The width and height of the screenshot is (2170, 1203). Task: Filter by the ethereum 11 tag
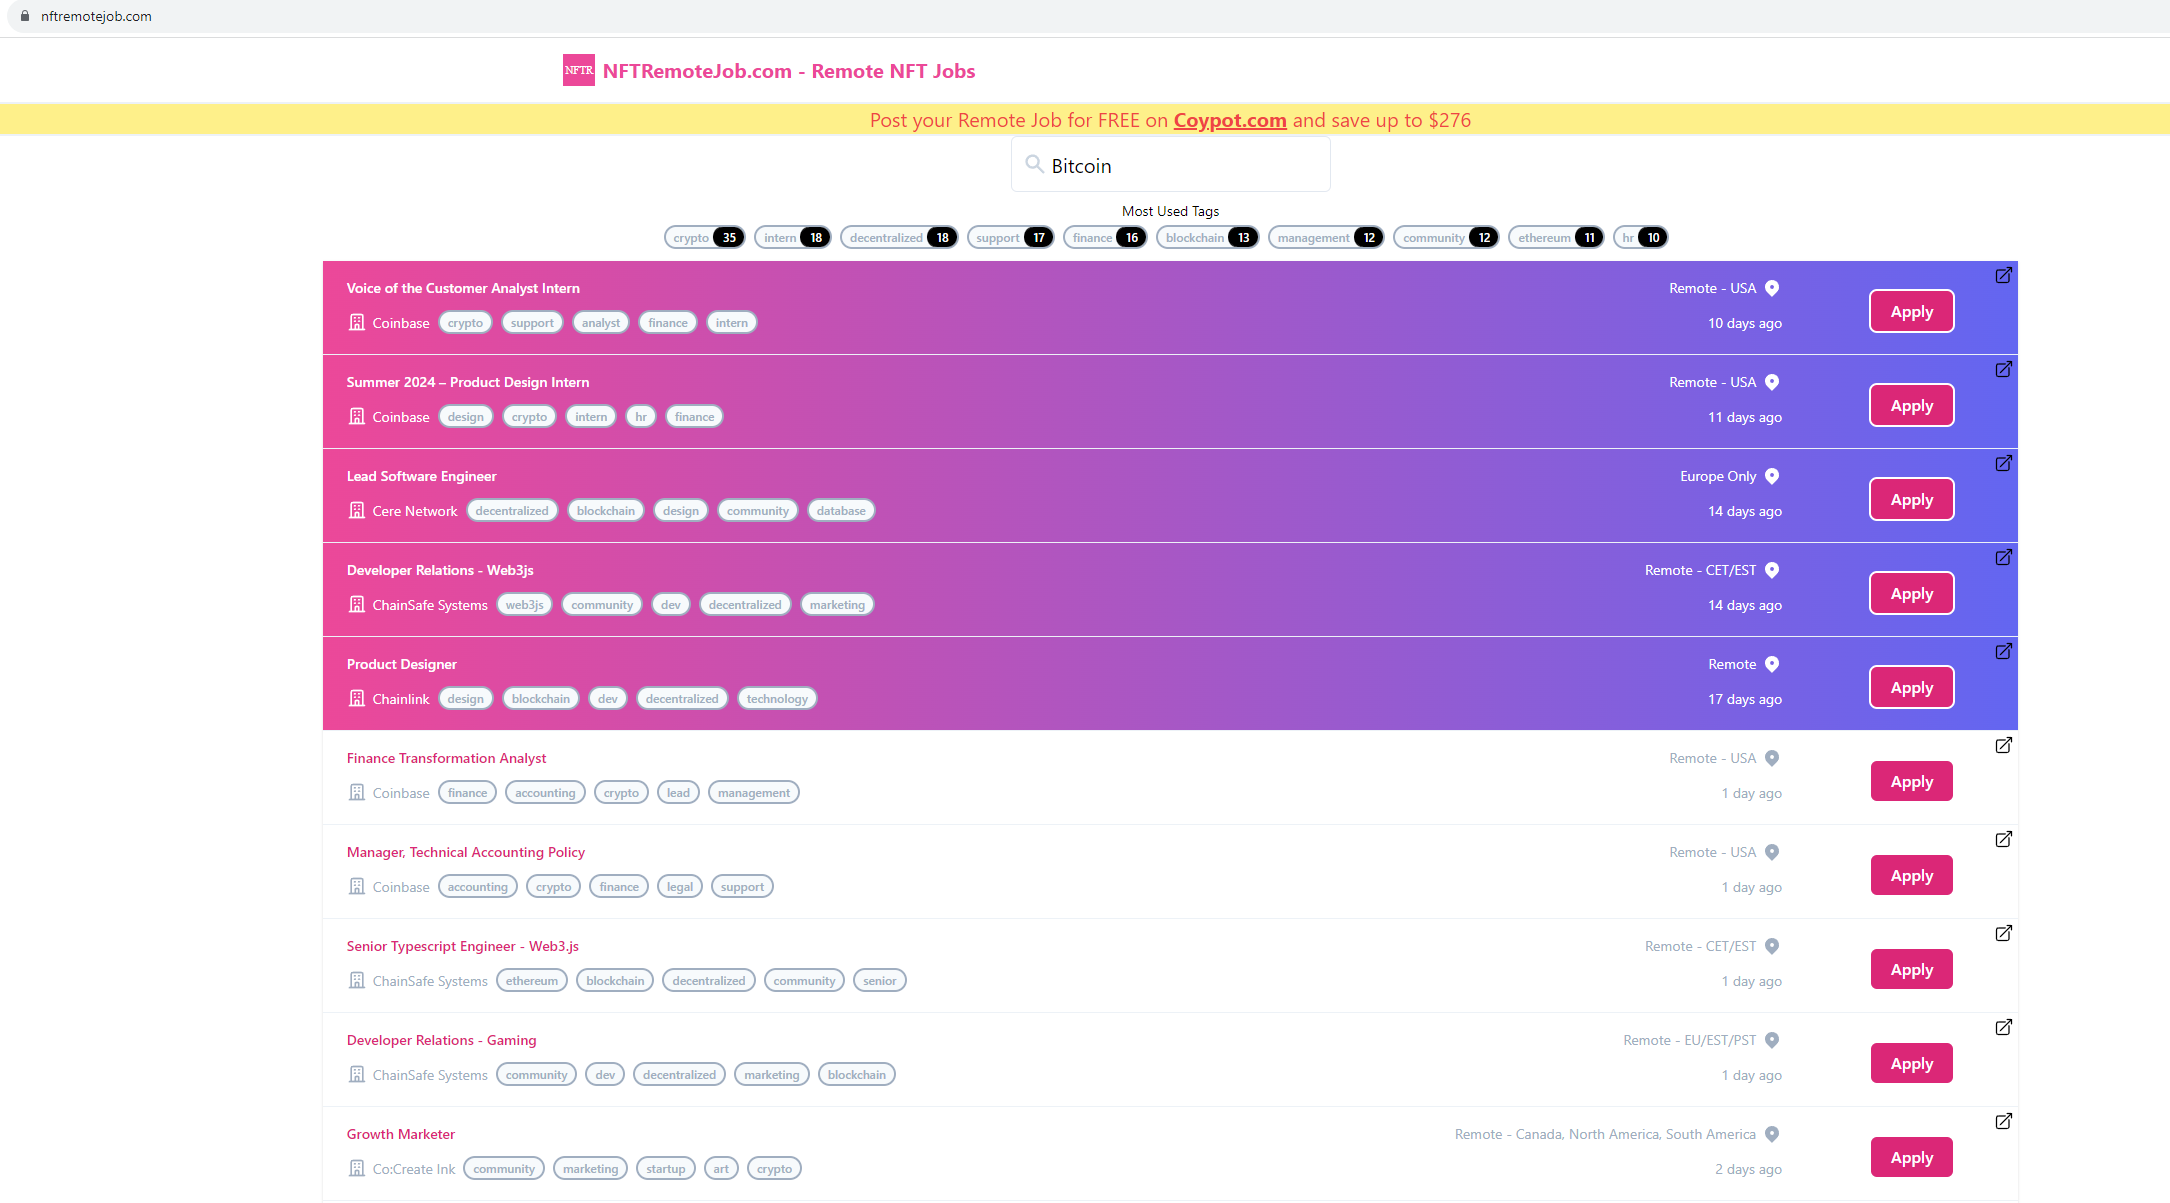pos(1555,237)
